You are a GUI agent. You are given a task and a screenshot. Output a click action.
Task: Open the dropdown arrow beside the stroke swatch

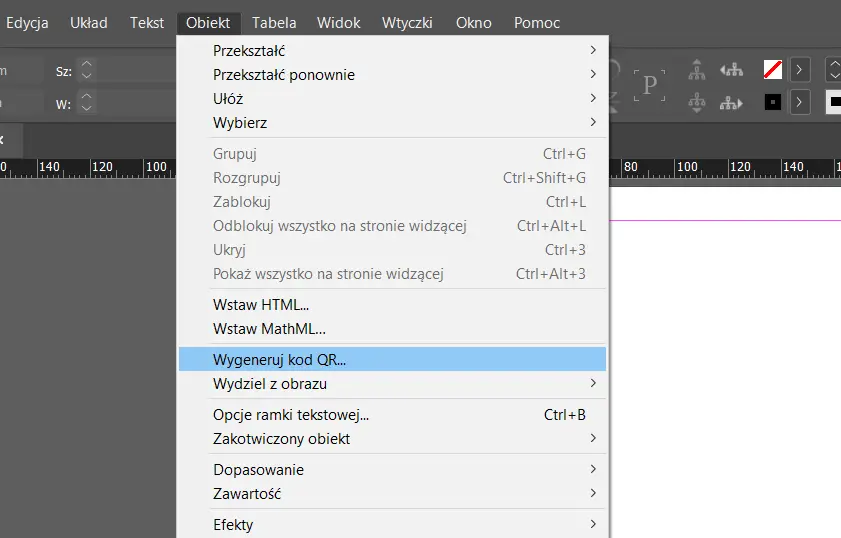click(x=799, y=102)
